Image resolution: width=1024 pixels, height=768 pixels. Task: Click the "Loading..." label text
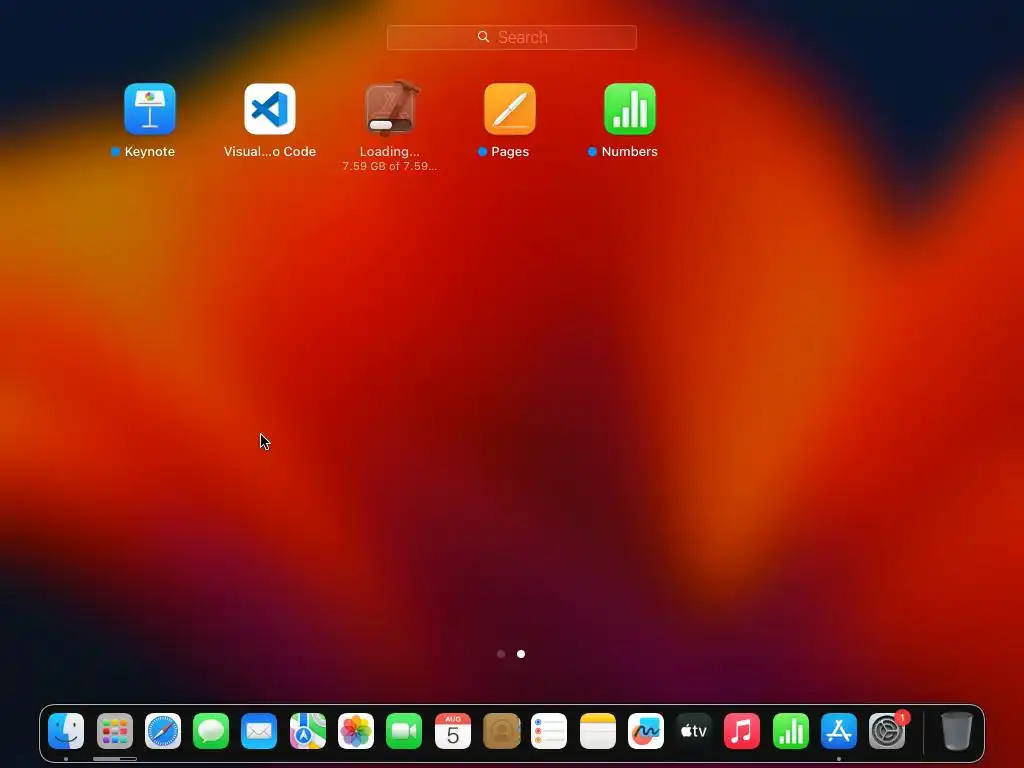(390, 152)
